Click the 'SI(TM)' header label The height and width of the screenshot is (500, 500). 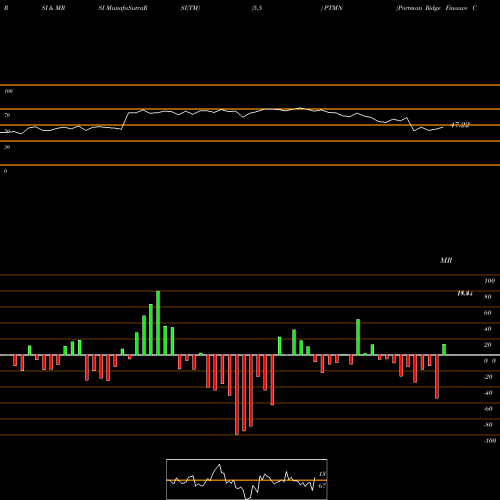pyautogui.click(x=190, y=8)
